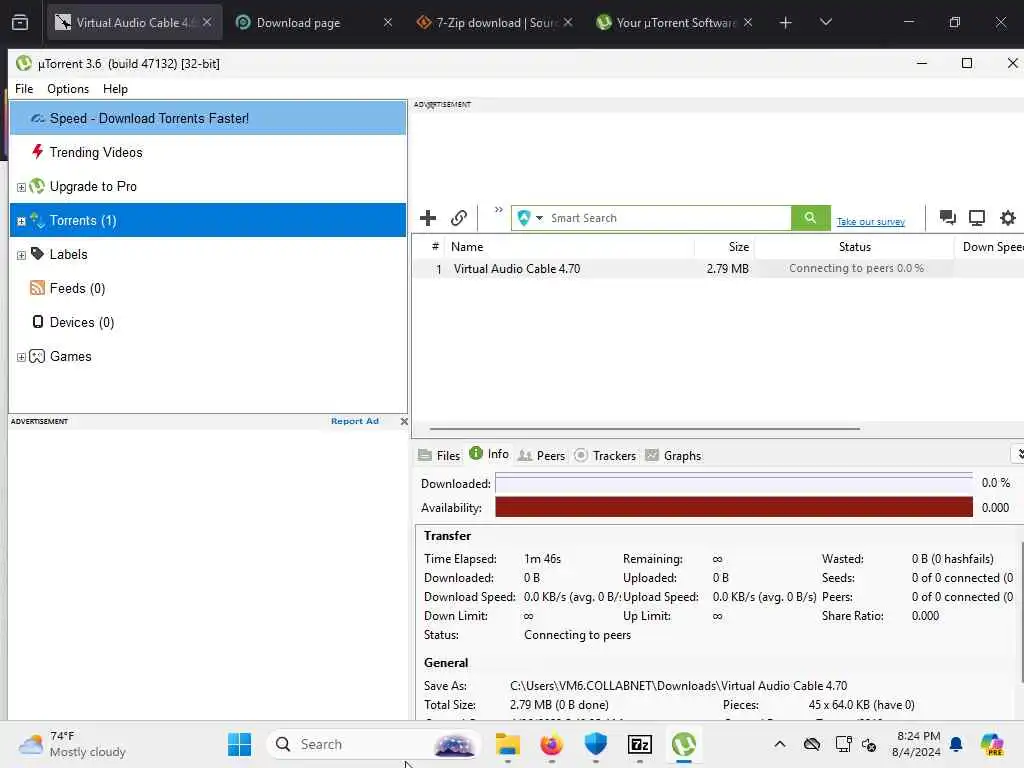The height and width of the screenshot is (768, 1024).
Task: Click the Devices phone icon
Action: click(x=38, y=322)
